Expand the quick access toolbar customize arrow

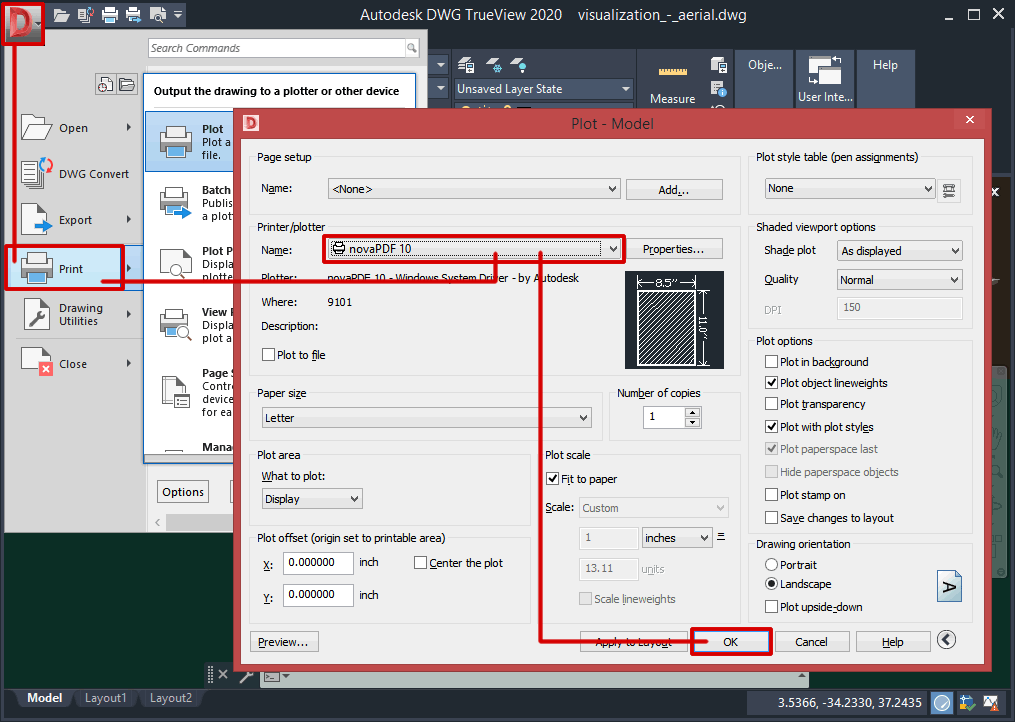click(x=178, y=14)
